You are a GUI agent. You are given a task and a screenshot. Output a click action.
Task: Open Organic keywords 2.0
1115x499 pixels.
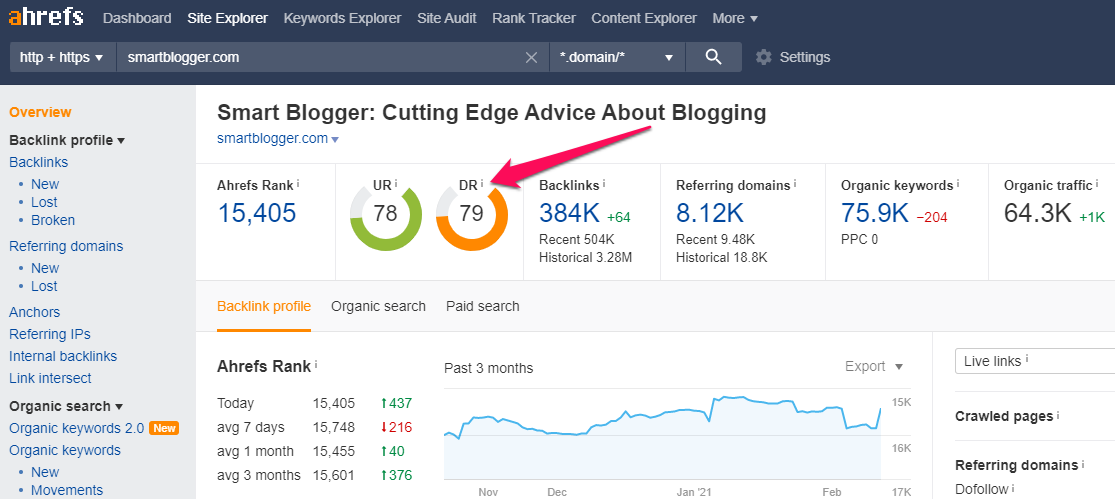pyautogui.click(x=77, y=428)
